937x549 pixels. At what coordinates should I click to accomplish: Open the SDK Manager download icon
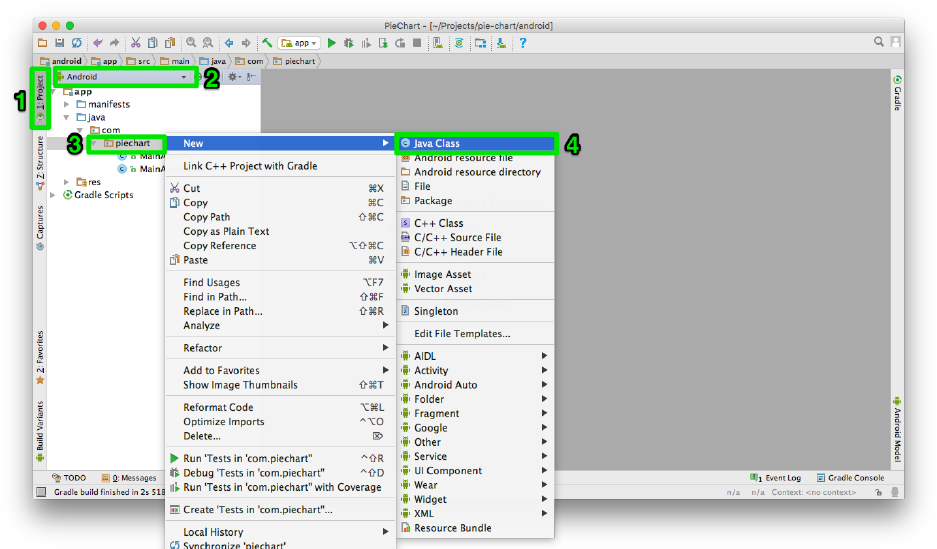click(501, 43)
